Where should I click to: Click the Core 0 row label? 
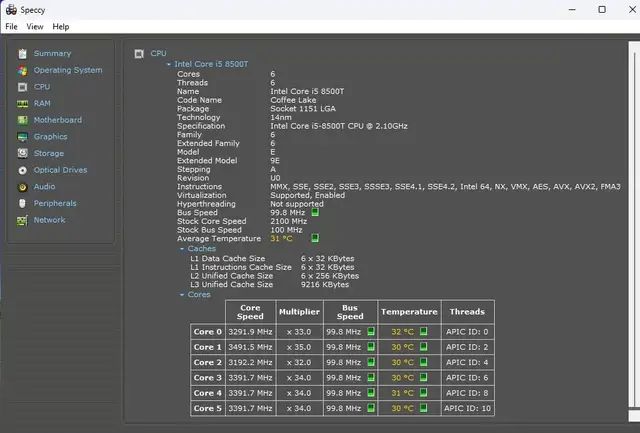coord(207,332)
